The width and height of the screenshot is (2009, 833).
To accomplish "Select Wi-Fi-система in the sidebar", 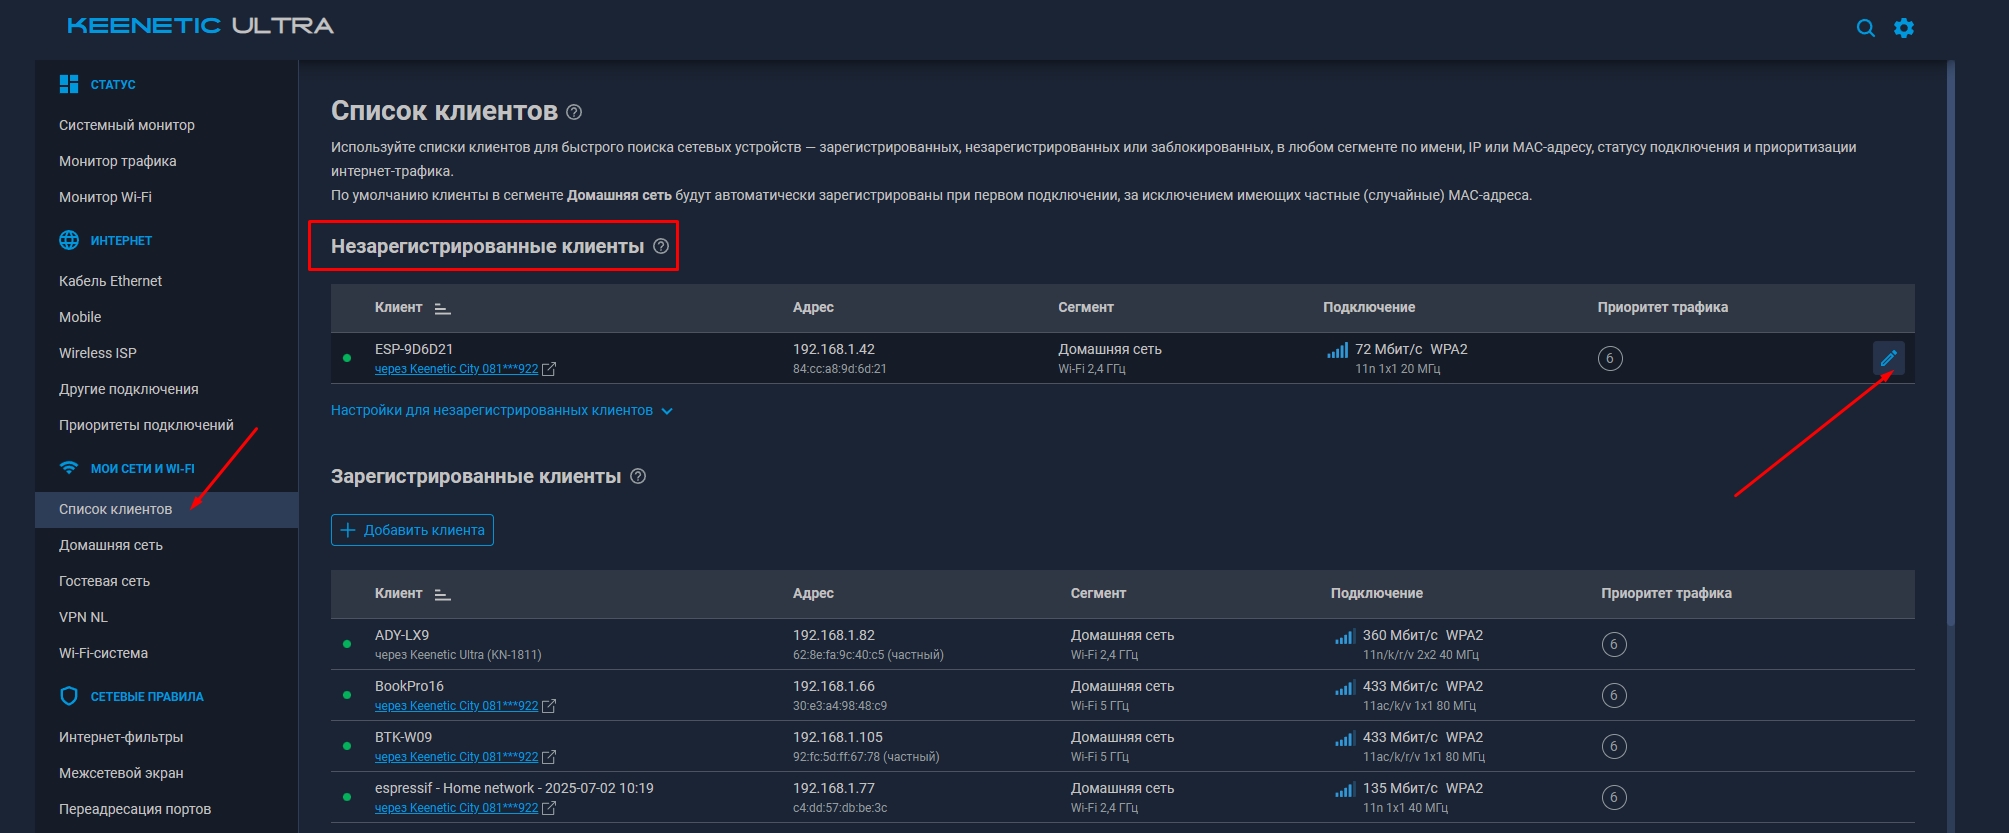I will click(103, 653).
